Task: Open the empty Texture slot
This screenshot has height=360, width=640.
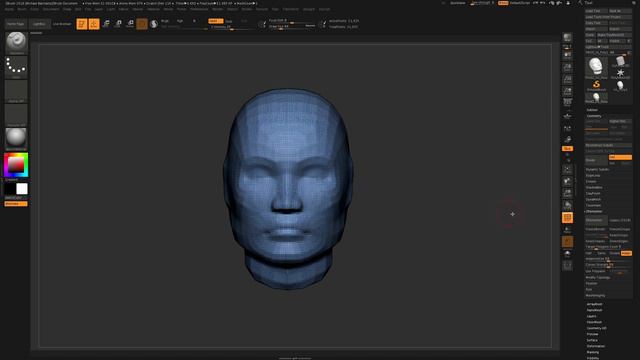Action: point(16,115)
